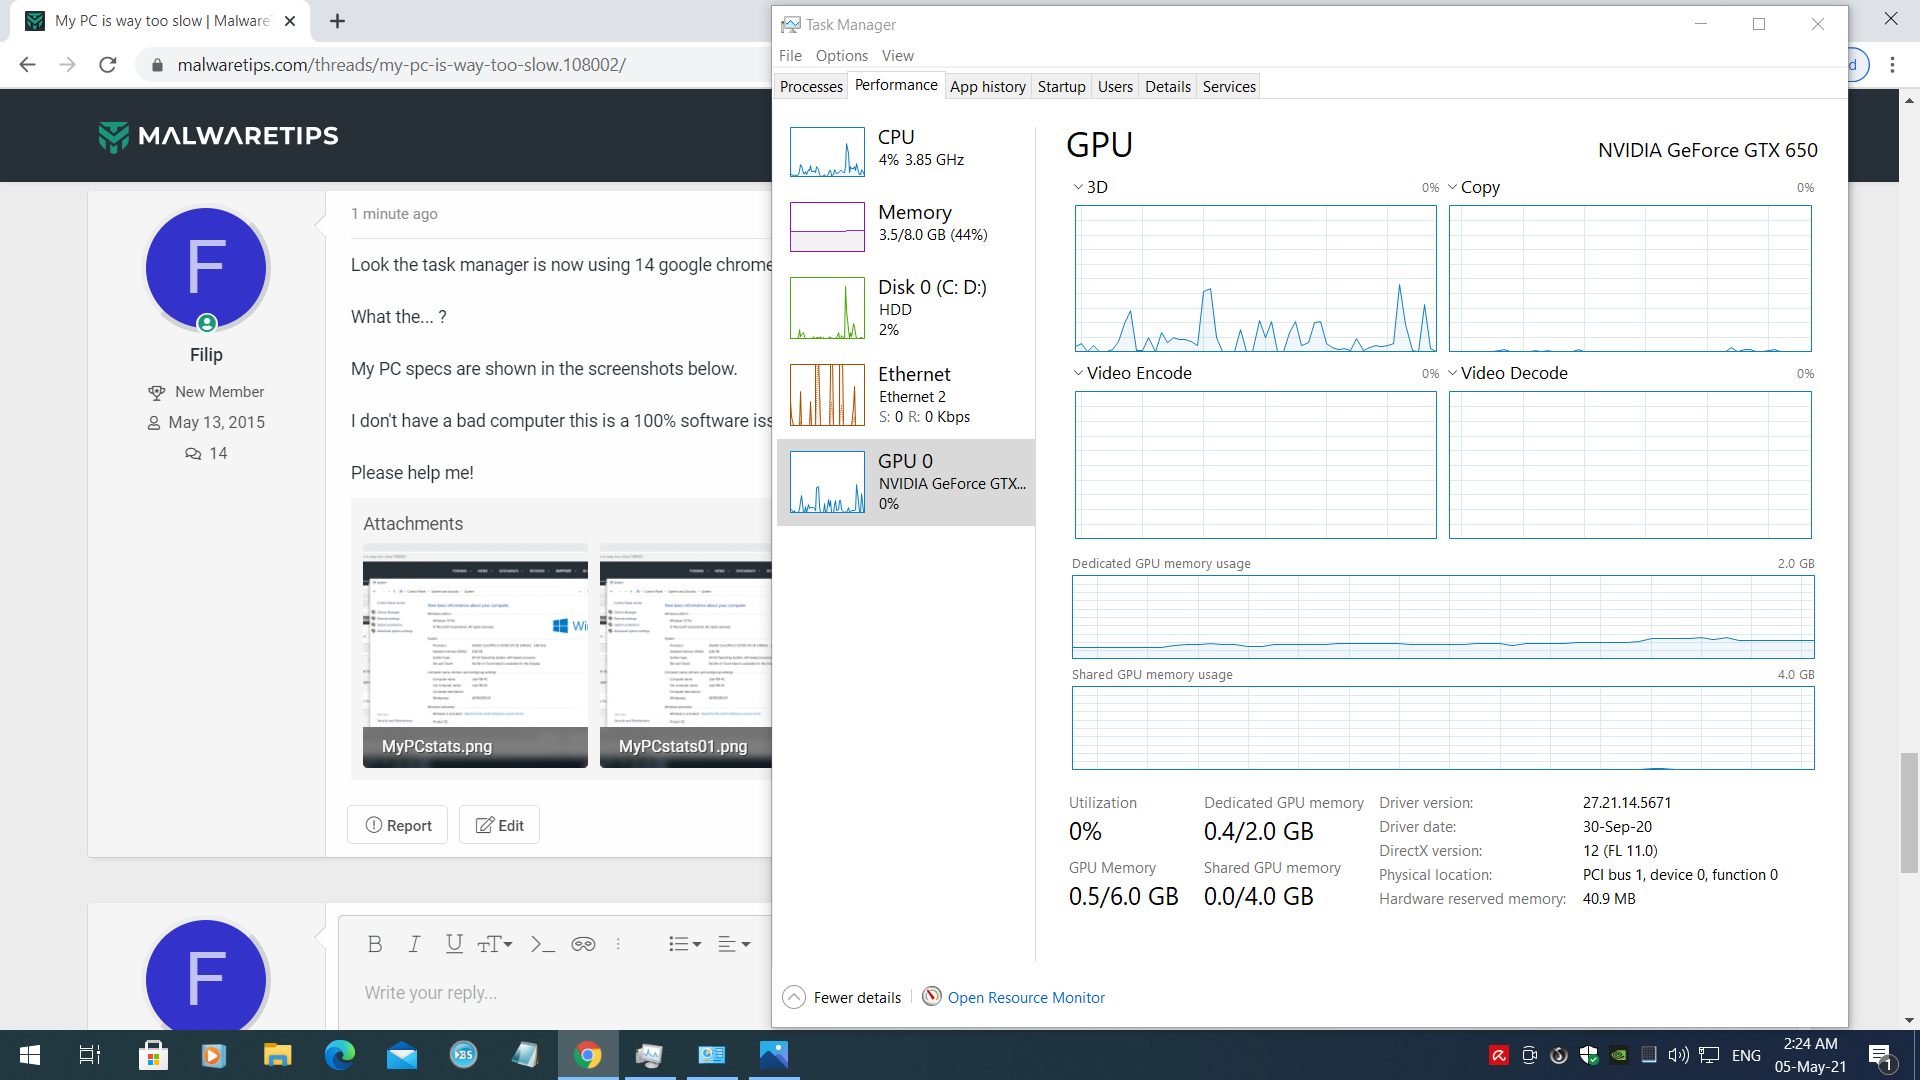
Task: Click the Insert link icon
Action: point(583,944)
